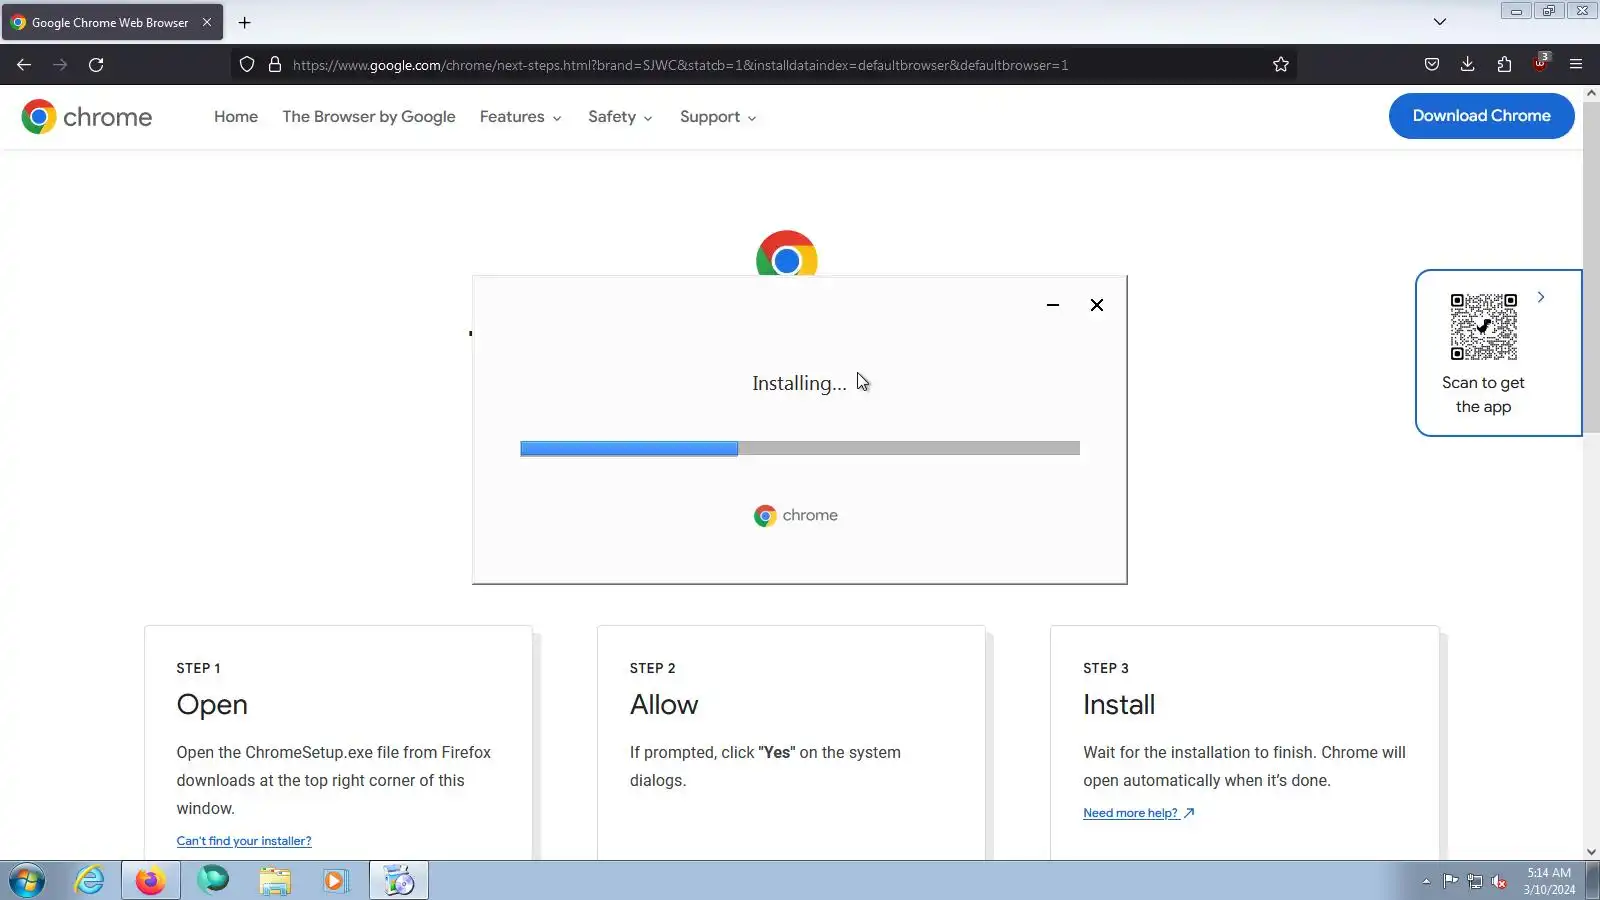Minimize the Firefox browser window

[1516, 11]
